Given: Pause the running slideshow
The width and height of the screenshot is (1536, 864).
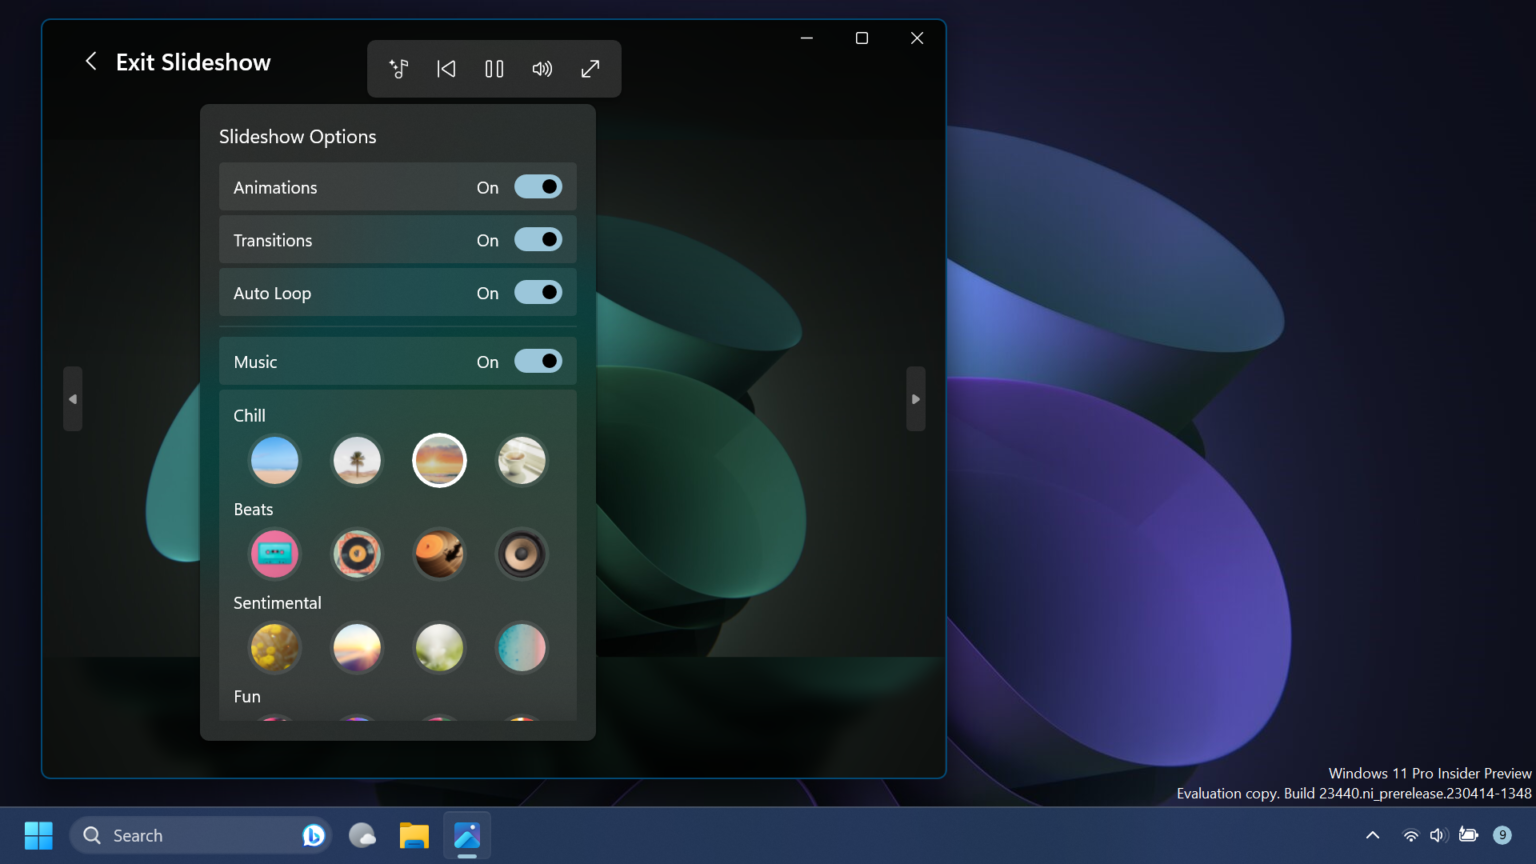Looking at the screenshot, I should pyautogui.click(x=494, y=68).
